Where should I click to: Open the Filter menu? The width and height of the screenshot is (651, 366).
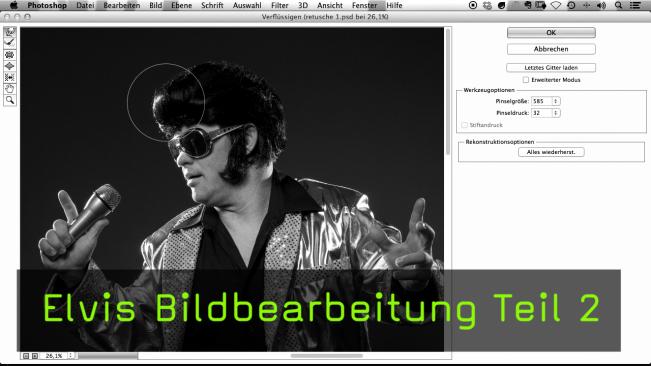point(279,5)
